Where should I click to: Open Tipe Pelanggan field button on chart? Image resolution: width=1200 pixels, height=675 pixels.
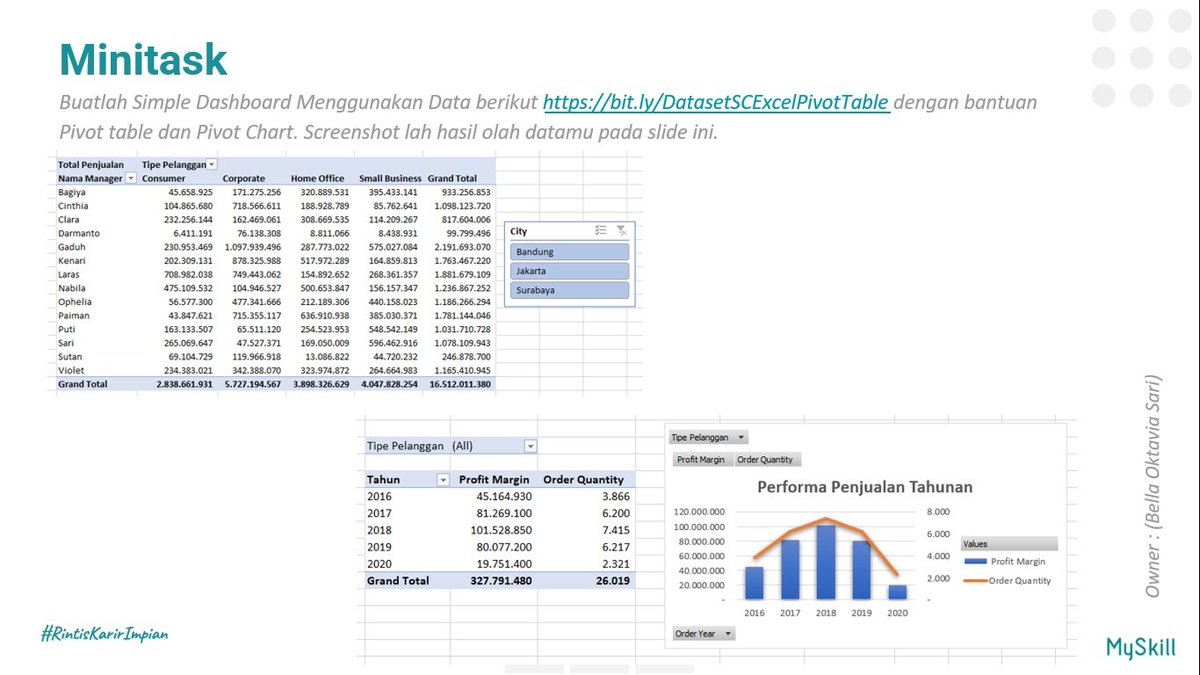click(x=709, y=437)
